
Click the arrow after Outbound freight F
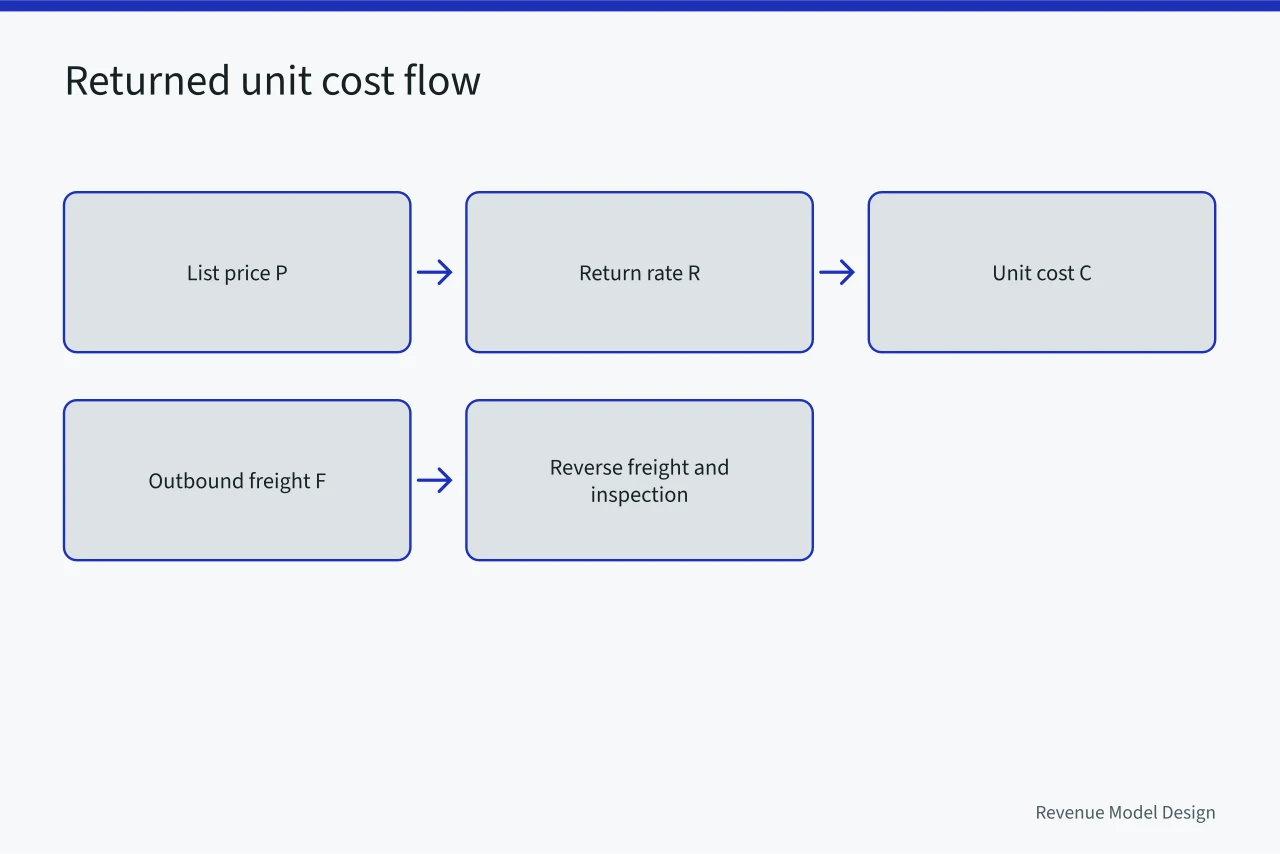point(435,480)
